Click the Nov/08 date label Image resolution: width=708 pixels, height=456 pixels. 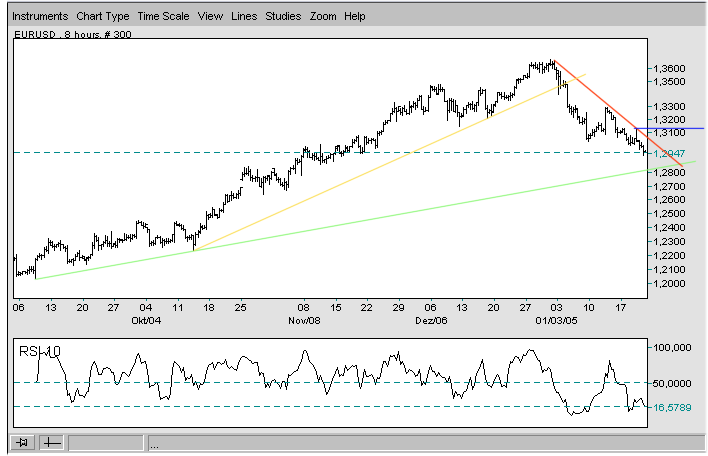pos(304,321)
